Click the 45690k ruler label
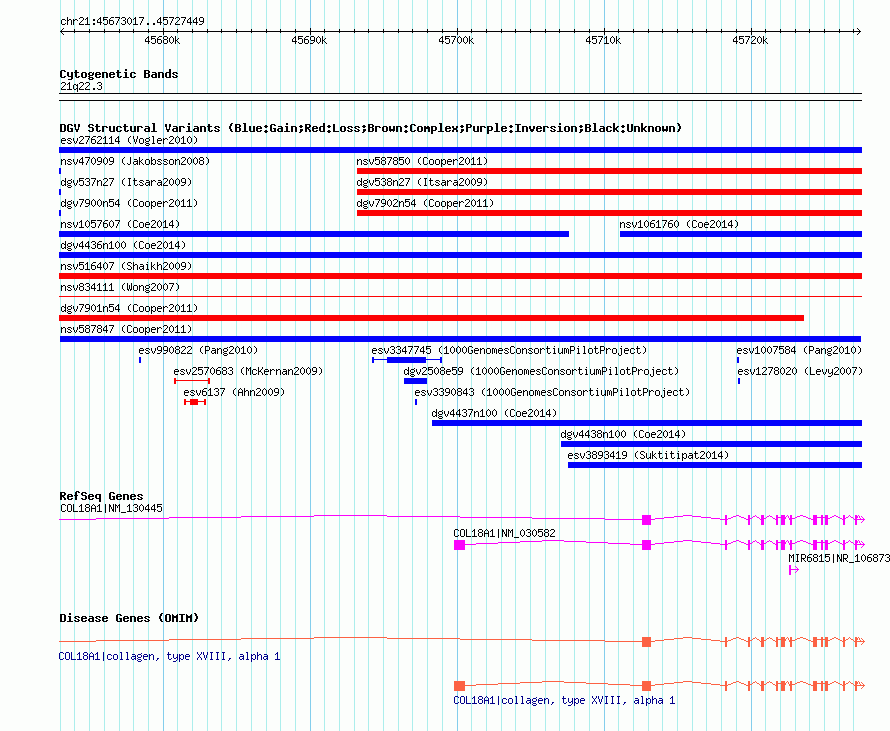 [x=309, y=40]
